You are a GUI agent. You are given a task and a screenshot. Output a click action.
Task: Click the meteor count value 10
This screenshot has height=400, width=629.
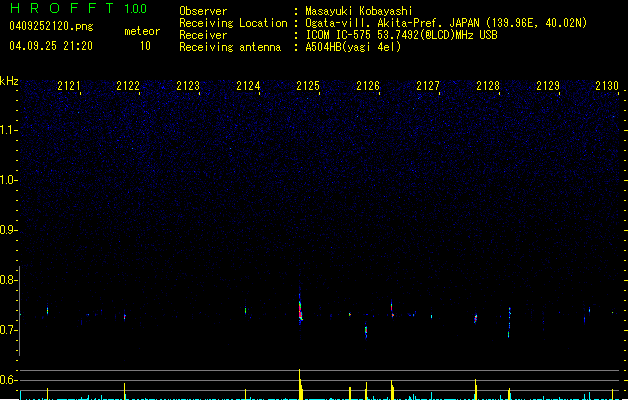point(145,46)
